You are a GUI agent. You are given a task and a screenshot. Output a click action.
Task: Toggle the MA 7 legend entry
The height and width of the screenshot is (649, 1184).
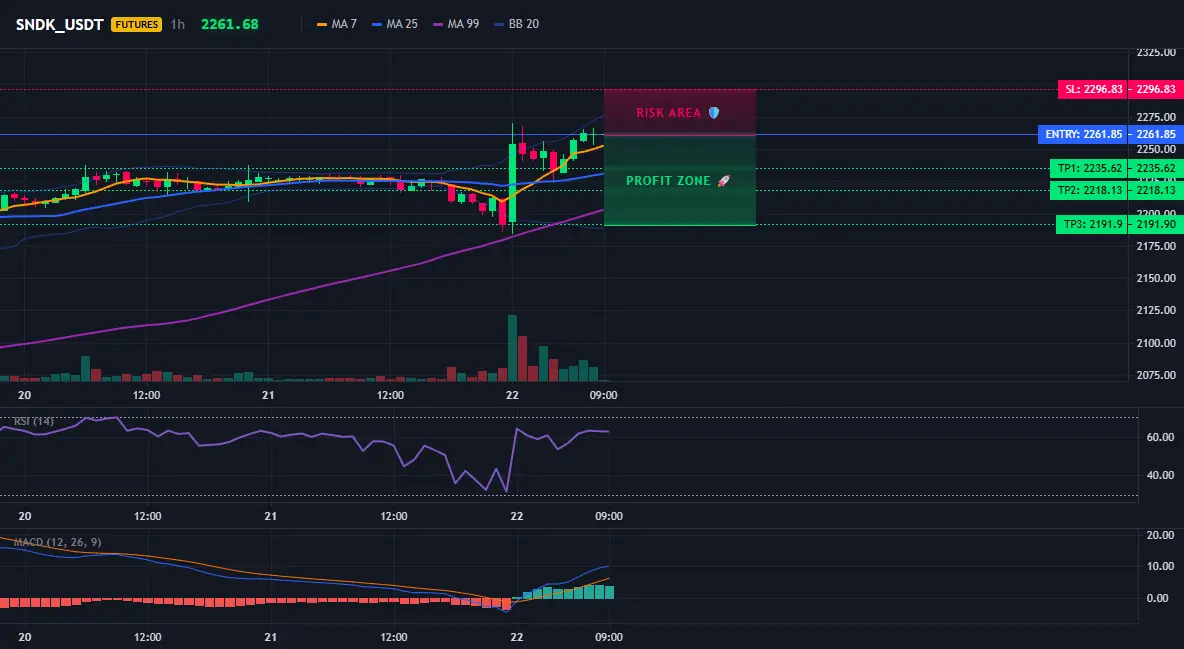point(338,24)
